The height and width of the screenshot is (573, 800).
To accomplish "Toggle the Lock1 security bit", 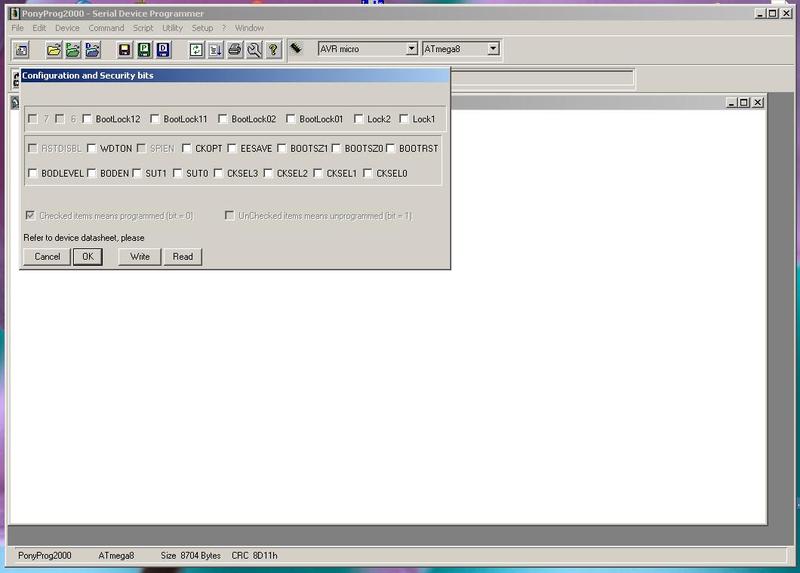I will [x=404, y=119].
